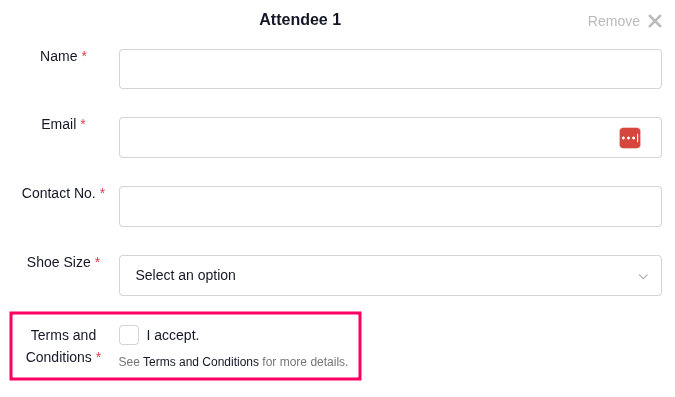Click the red asterisk next to Shoe Size
Image resolution: width=675 pixels, height=397 pixels.
(97, 260)
